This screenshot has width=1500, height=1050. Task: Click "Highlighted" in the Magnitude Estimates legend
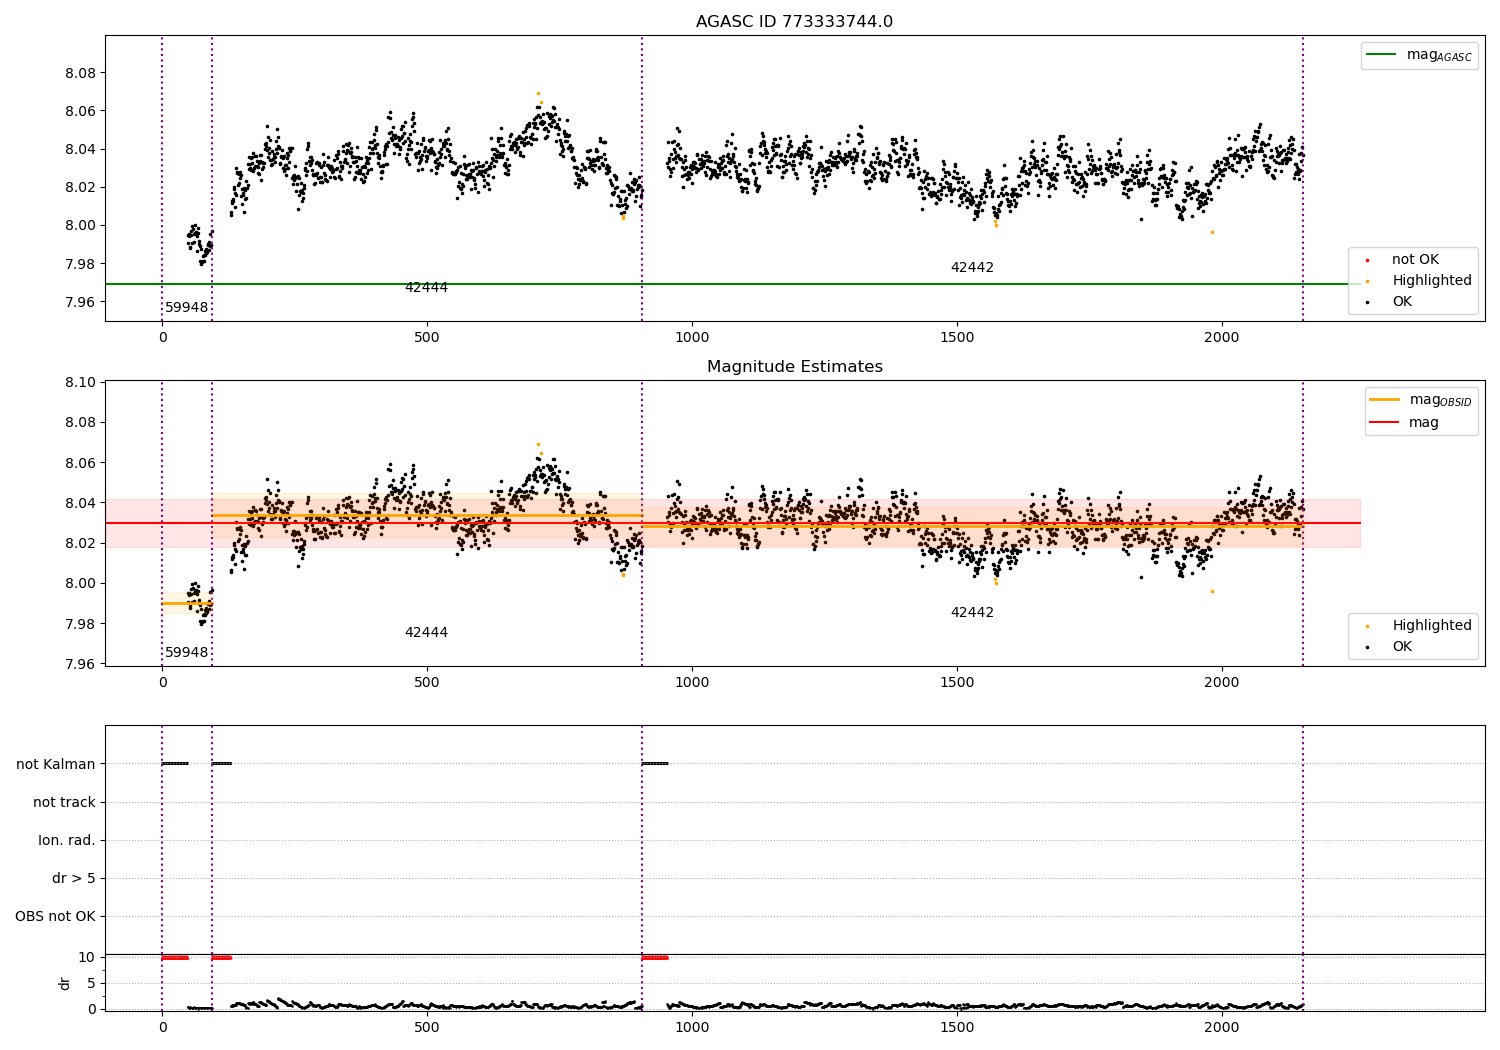1431,626
